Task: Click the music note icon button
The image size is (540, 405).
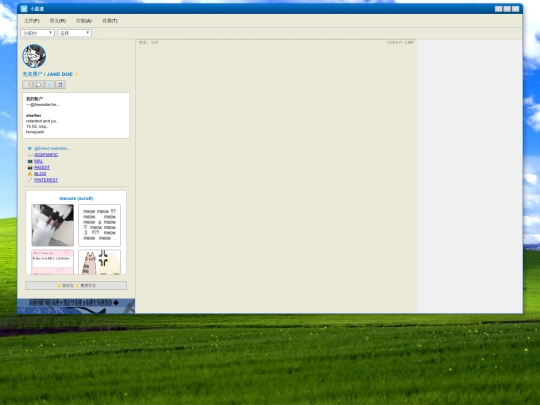Action: coord(60,84)
